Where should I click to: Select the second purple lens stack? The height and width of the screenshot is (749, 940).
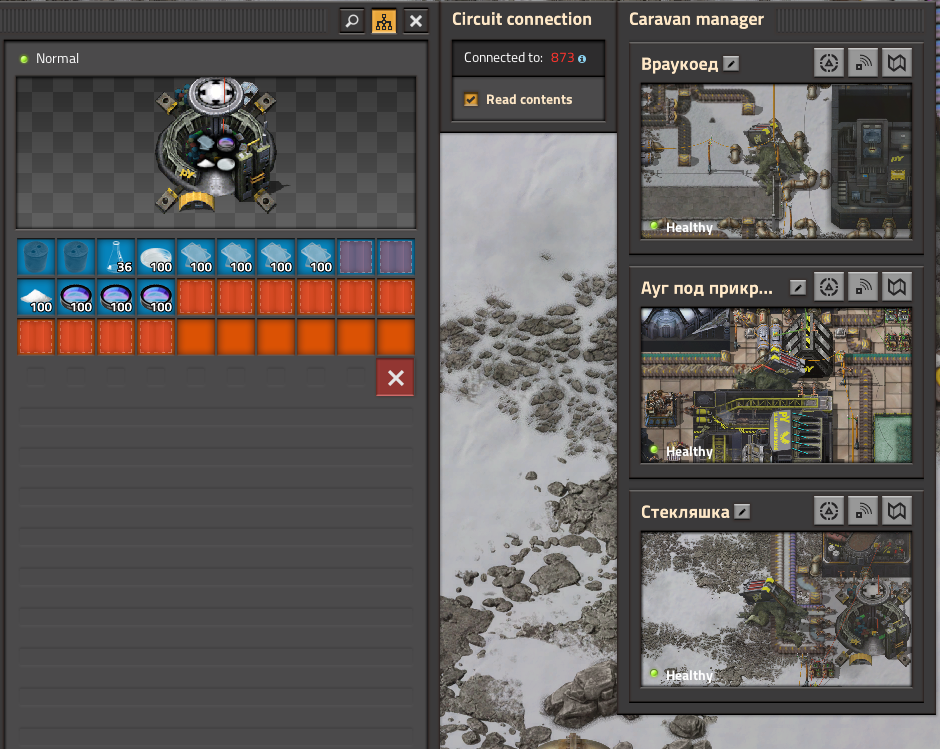tap(116, 297)
